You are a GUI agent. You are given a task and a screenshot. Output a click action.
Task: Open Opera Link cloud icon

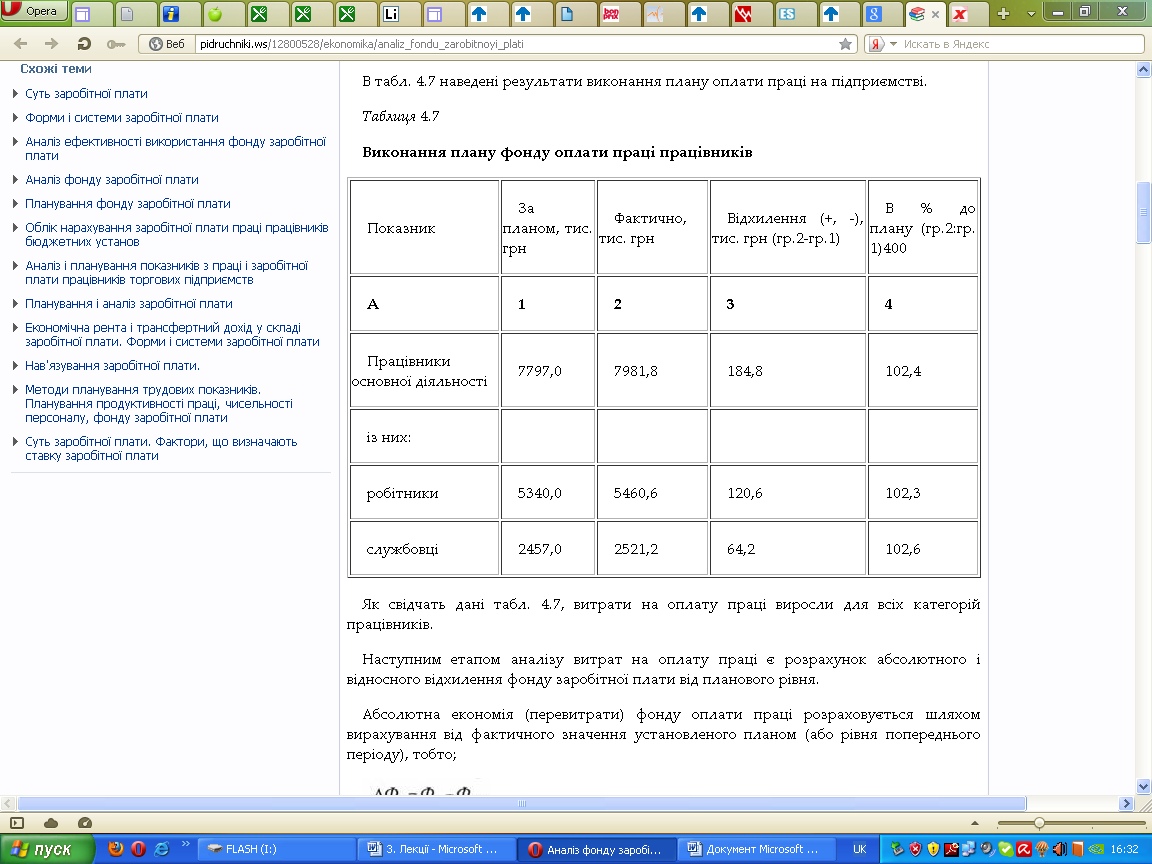[x=51, y=823]
